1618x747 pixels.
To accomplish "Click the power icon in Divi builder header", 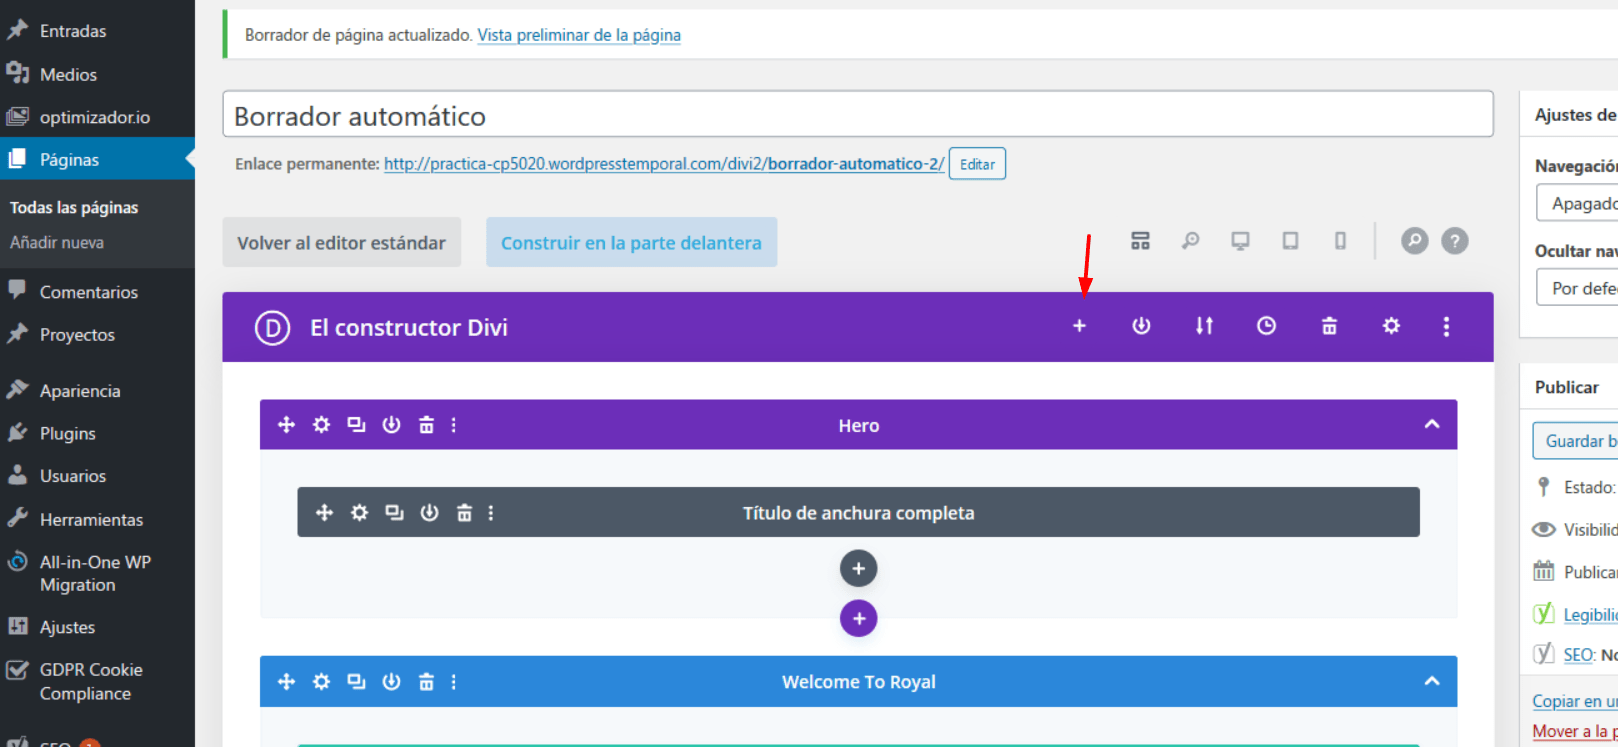I will [x=1141, y=326].
